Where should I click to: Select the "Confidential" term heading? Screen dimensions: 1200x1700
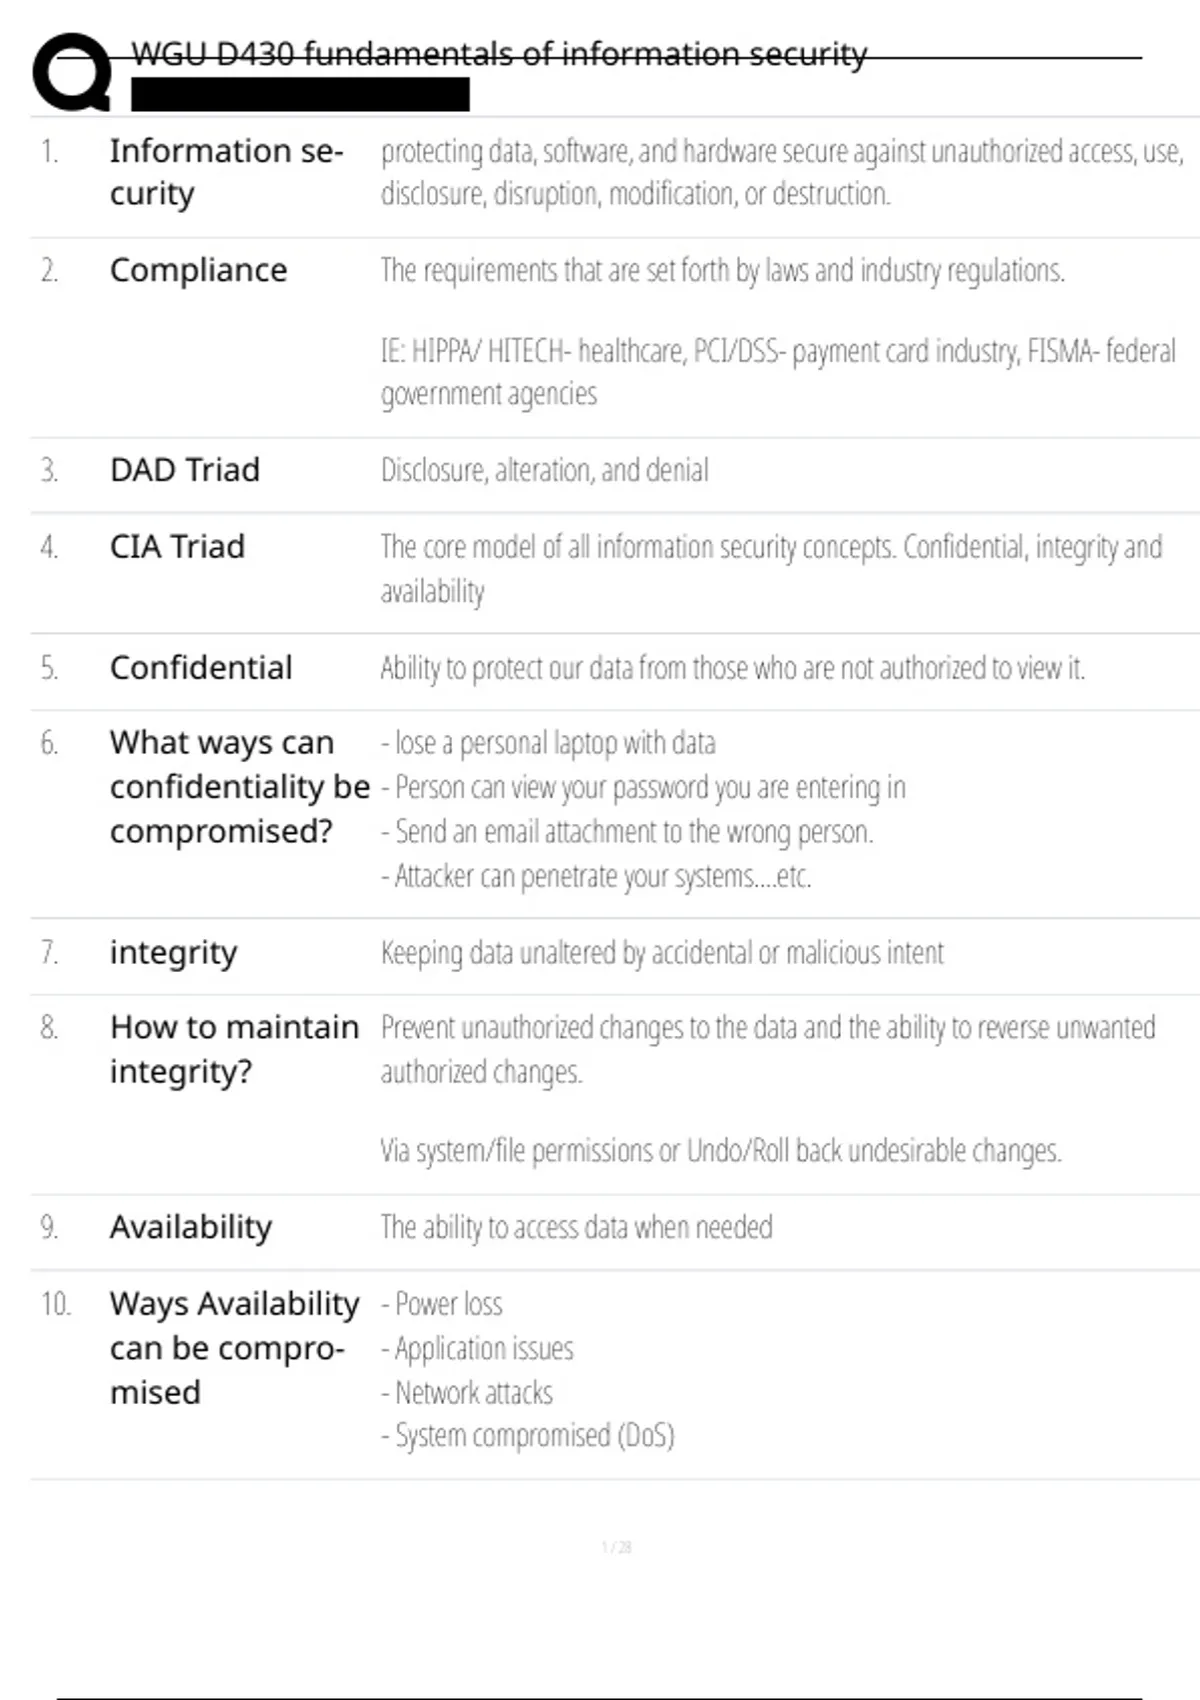click(201, 668)
